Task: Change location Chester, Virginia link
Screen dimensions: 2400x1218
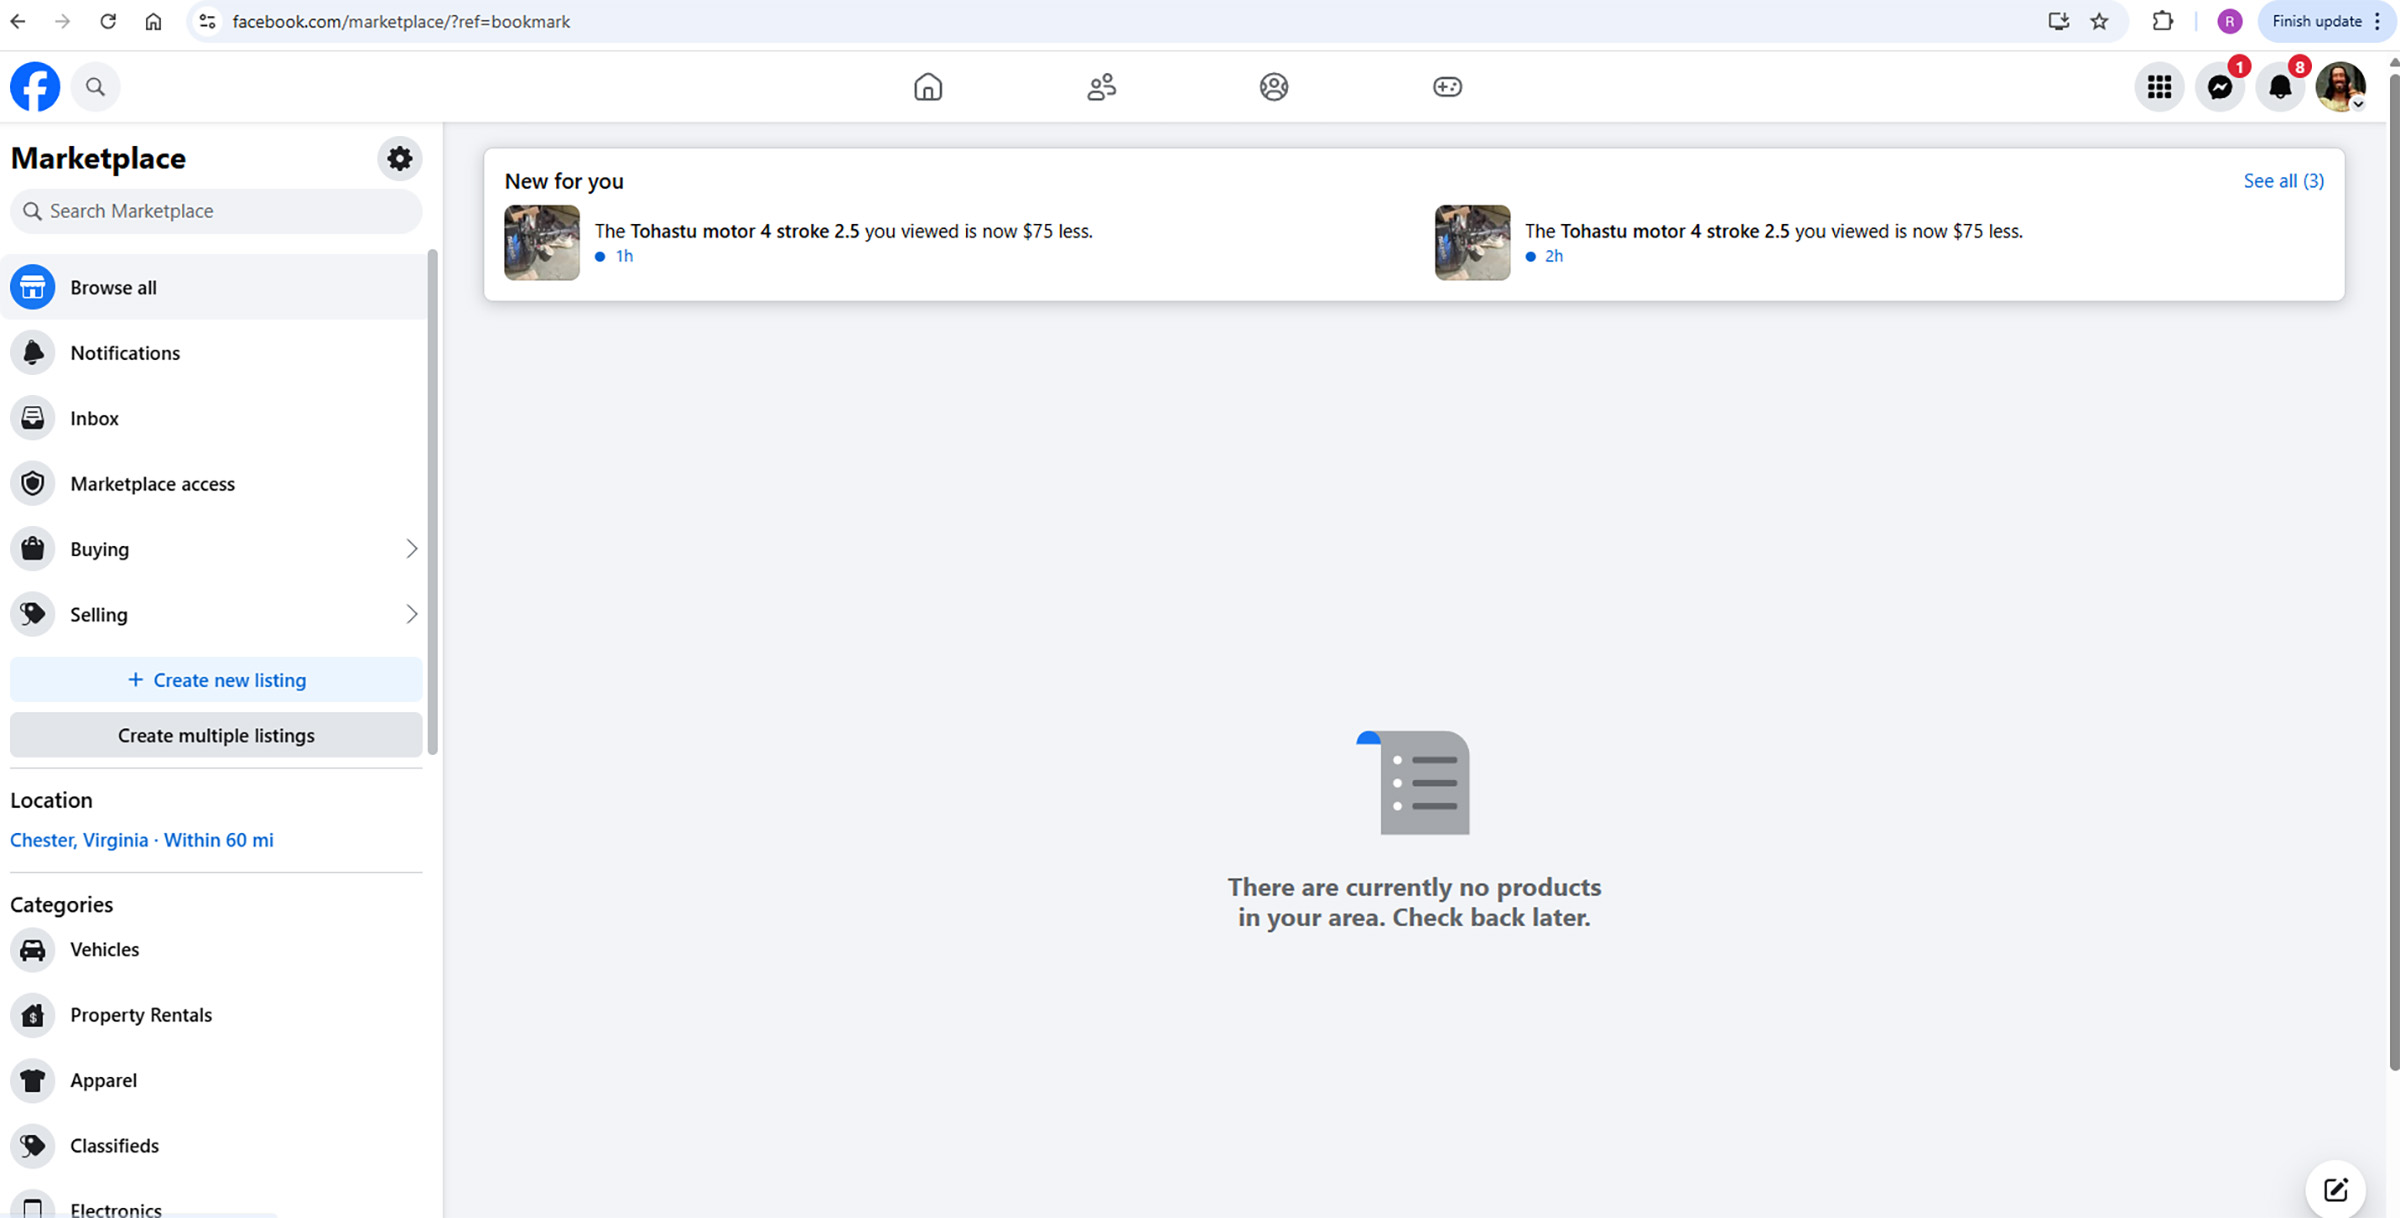Action: pyautogui.click(x=142, y=840)
